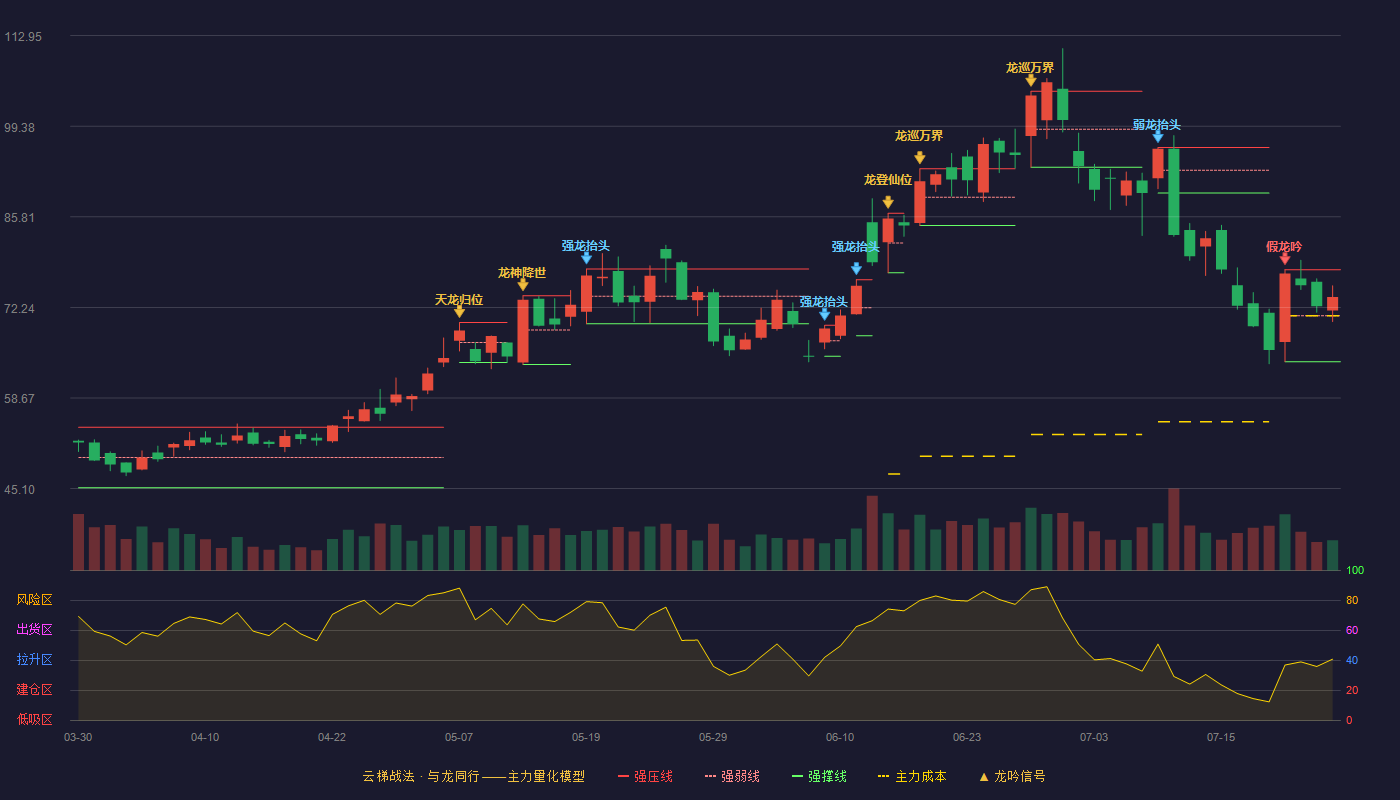Click the magenta 60 indicator scale value
This screenshot has width=1400, height=800.
click(1352, 631)
